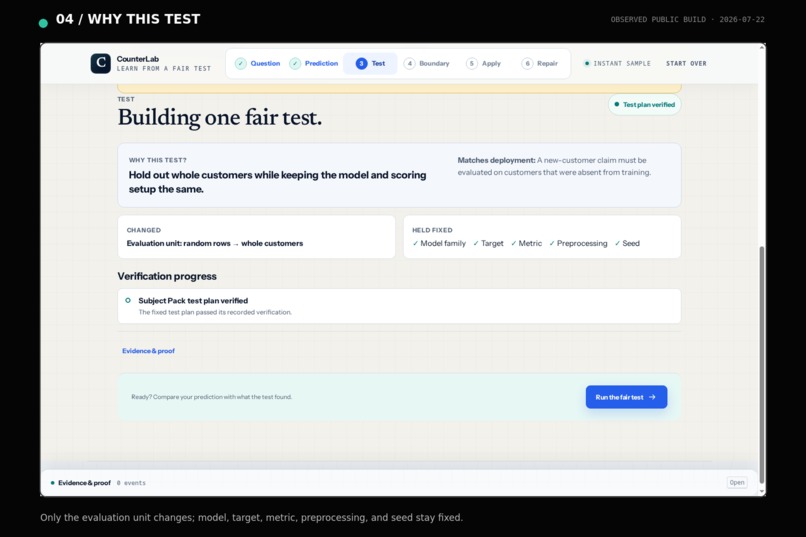This screenshot has height=537, width=806.
Task: Click the circle icon beside Subject Pack
Action: [128, 300]
